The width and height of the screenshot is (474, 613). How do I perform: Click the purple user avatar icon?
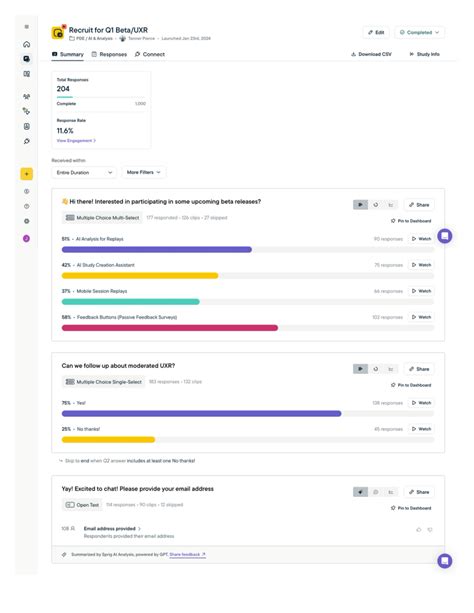(27, 238)
